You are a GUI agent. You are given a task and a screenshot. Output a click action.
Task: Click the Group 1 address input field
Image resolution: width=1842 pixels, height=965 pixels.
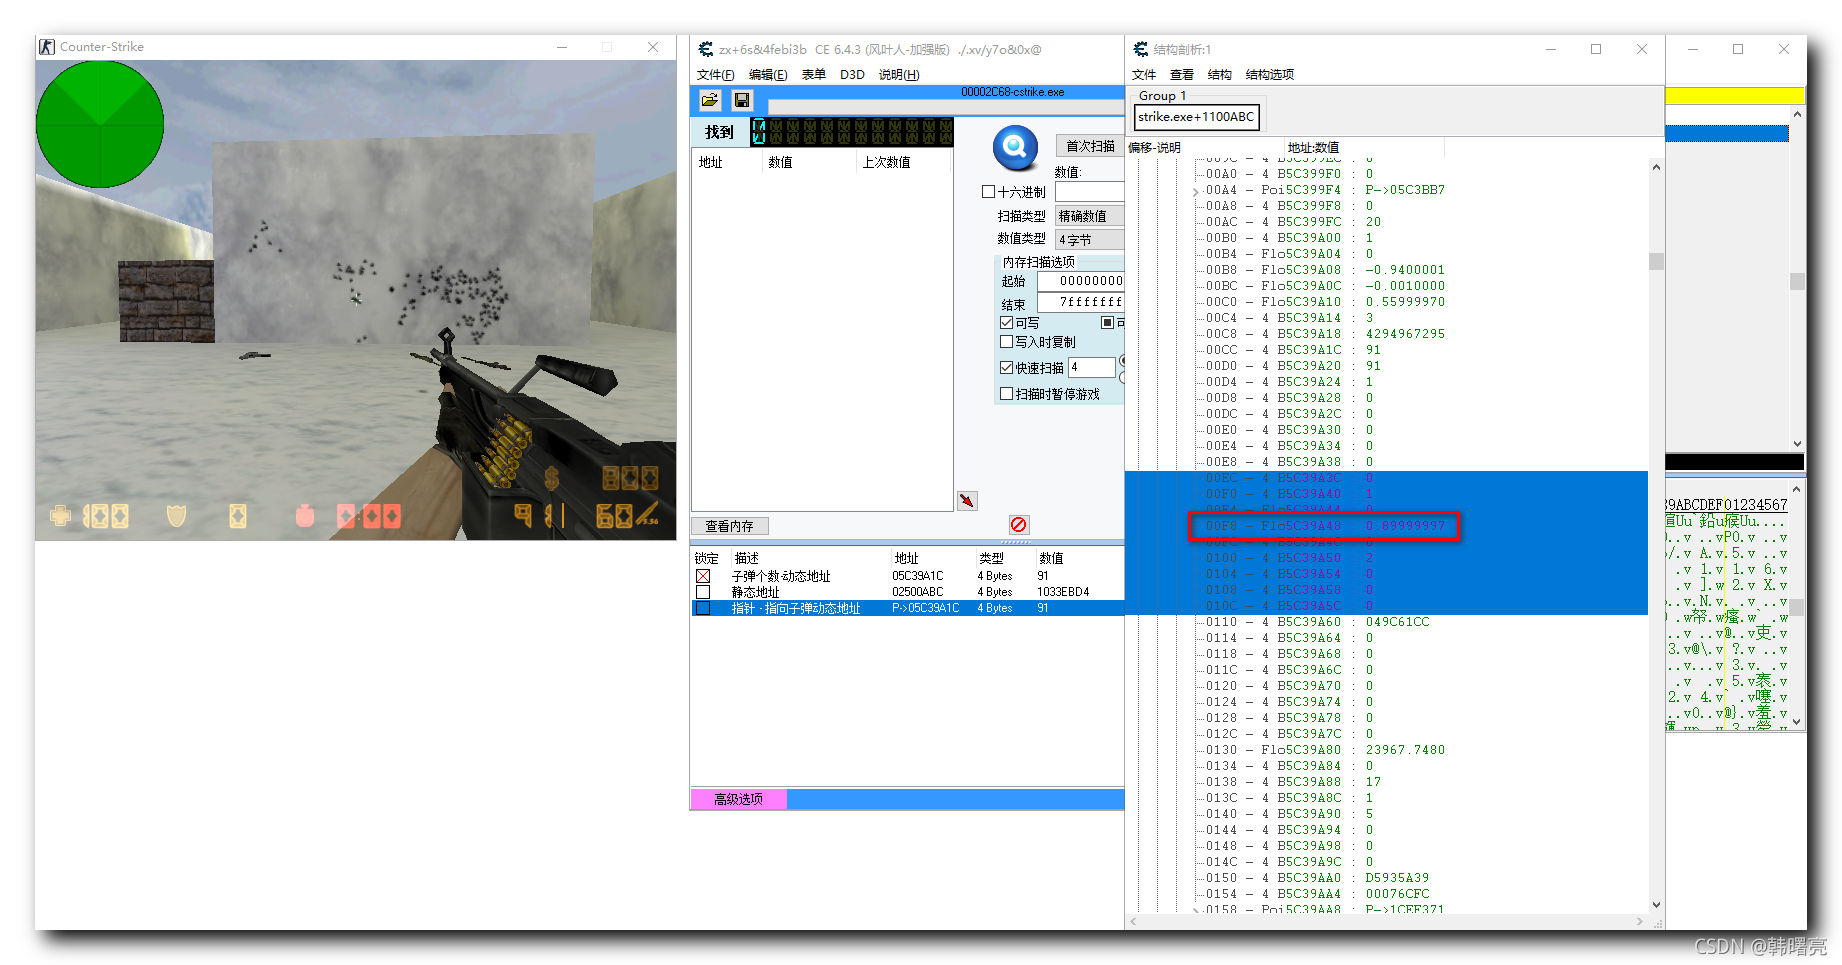(x=1196, y=117)
